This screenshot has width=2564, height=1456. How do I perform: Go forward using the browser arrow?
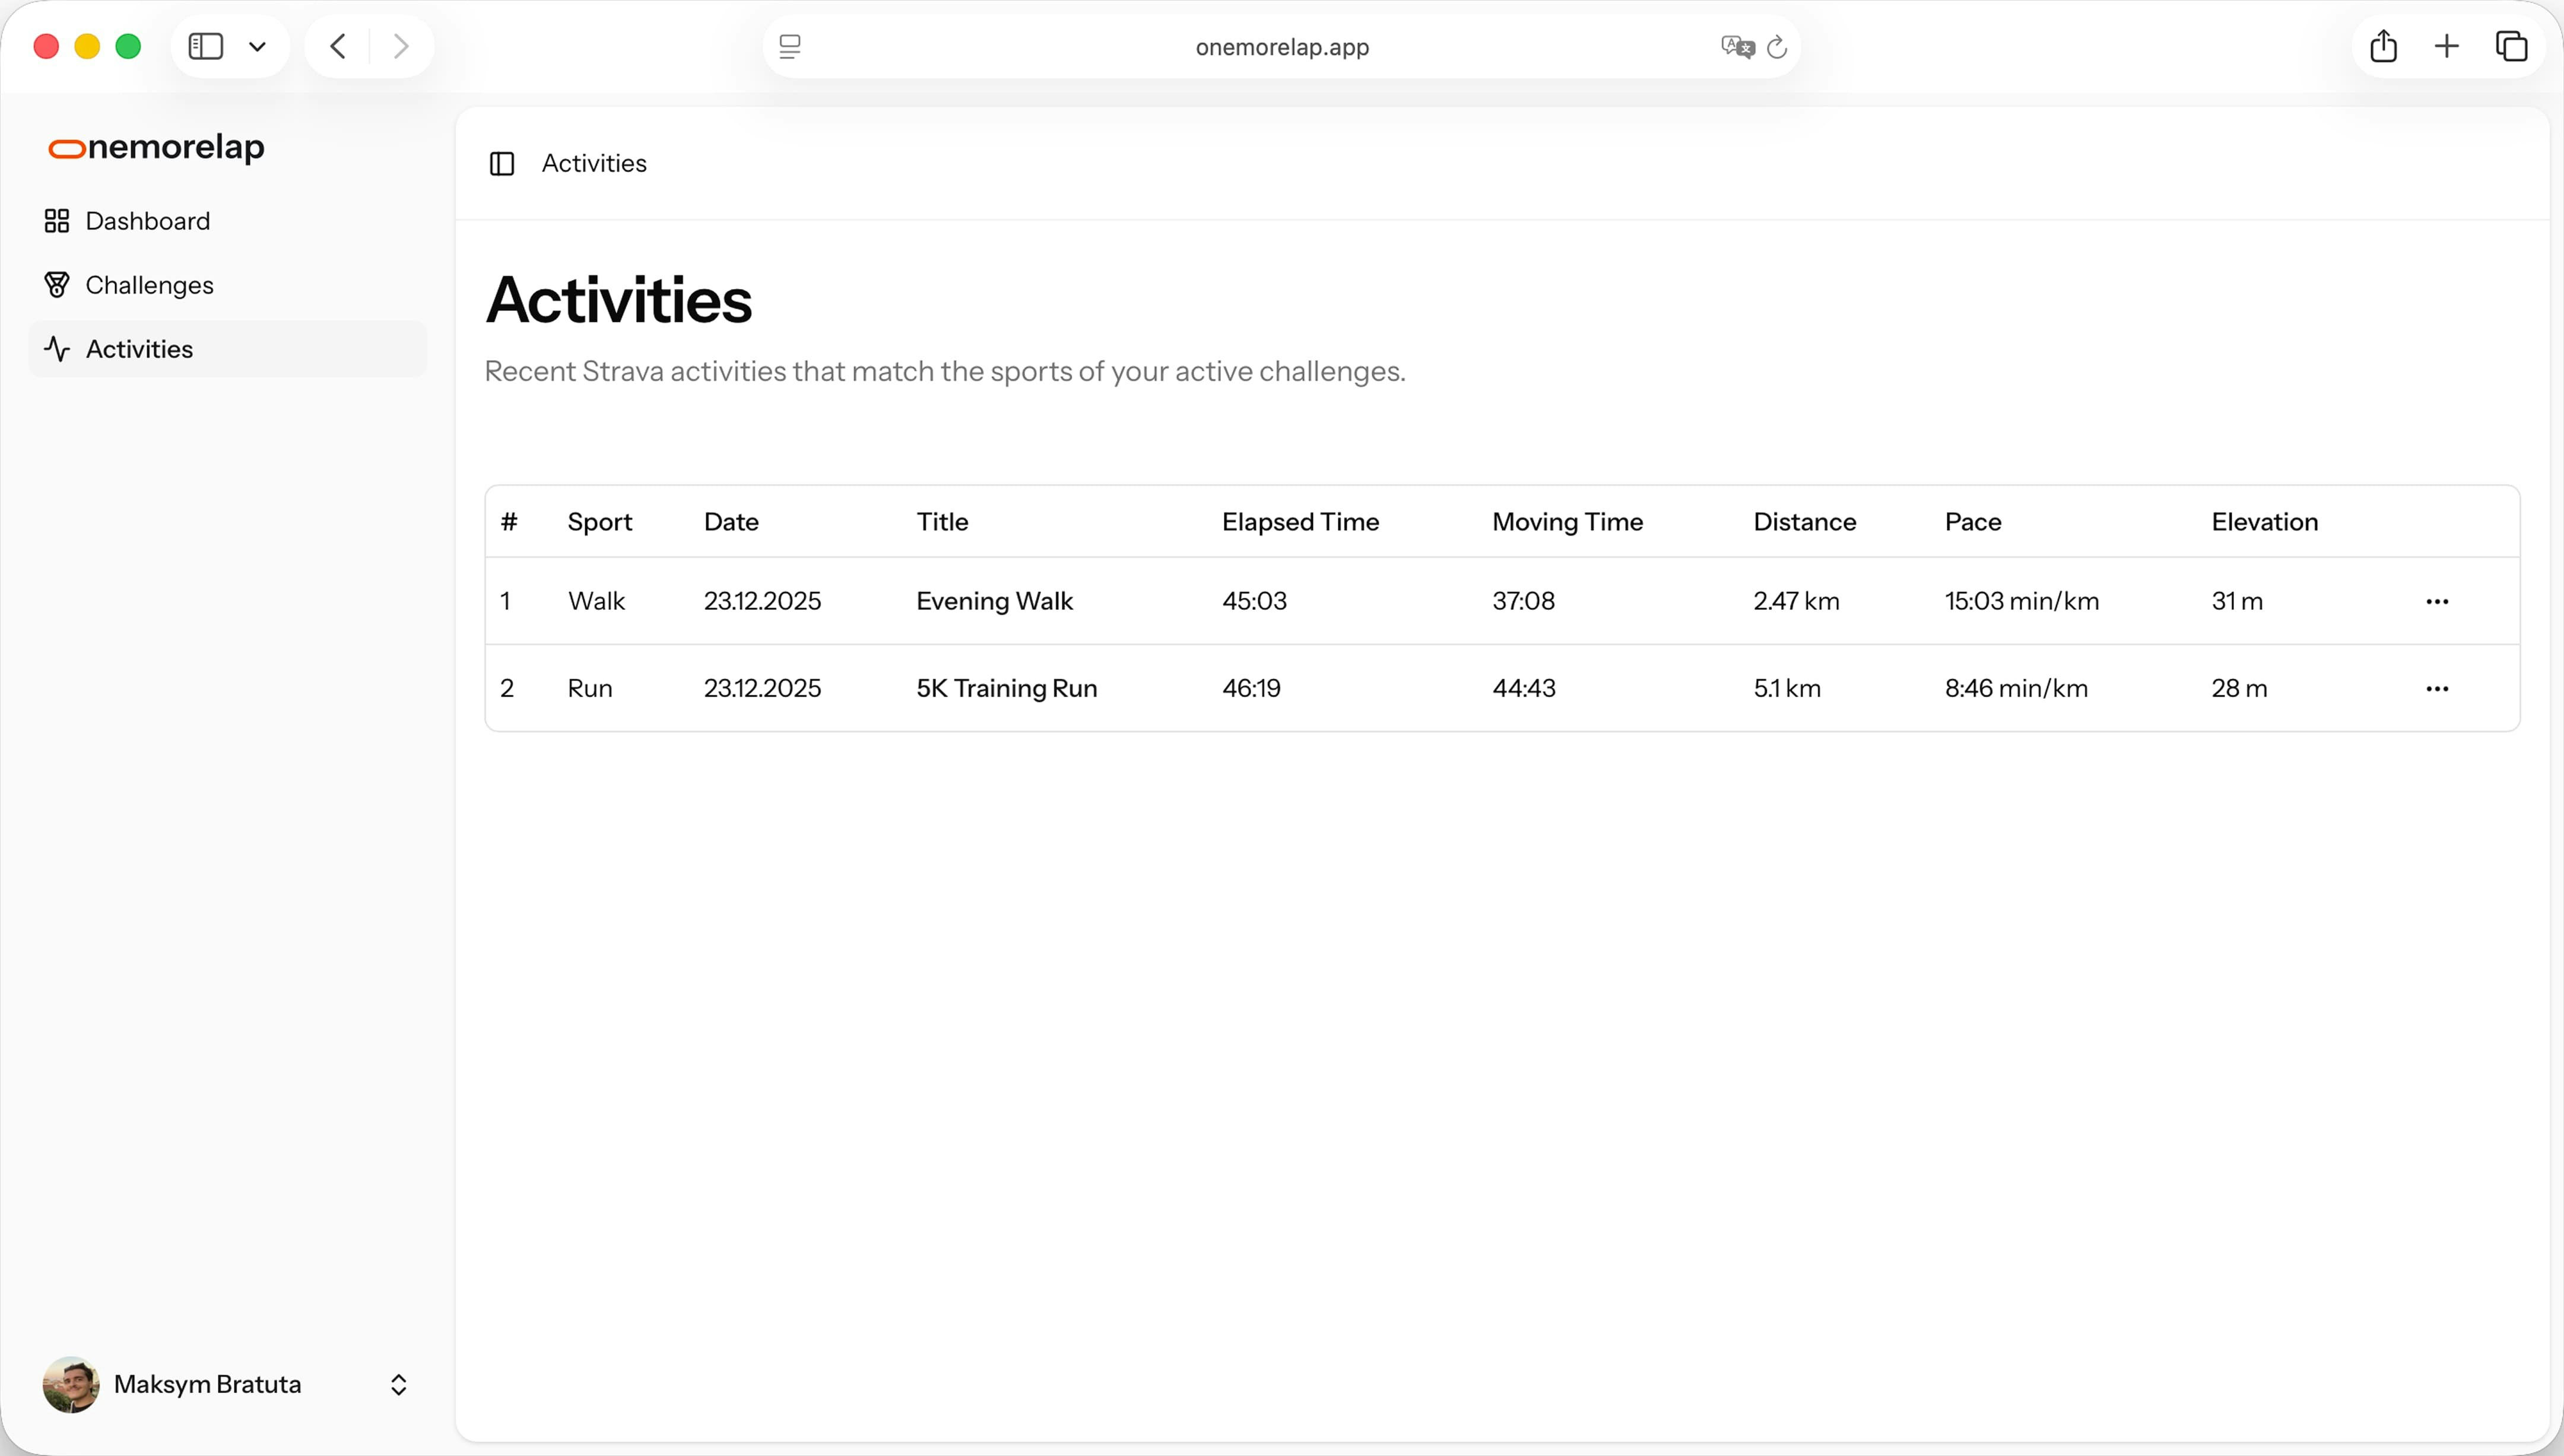pyautogui.click(x=401, y=46)
